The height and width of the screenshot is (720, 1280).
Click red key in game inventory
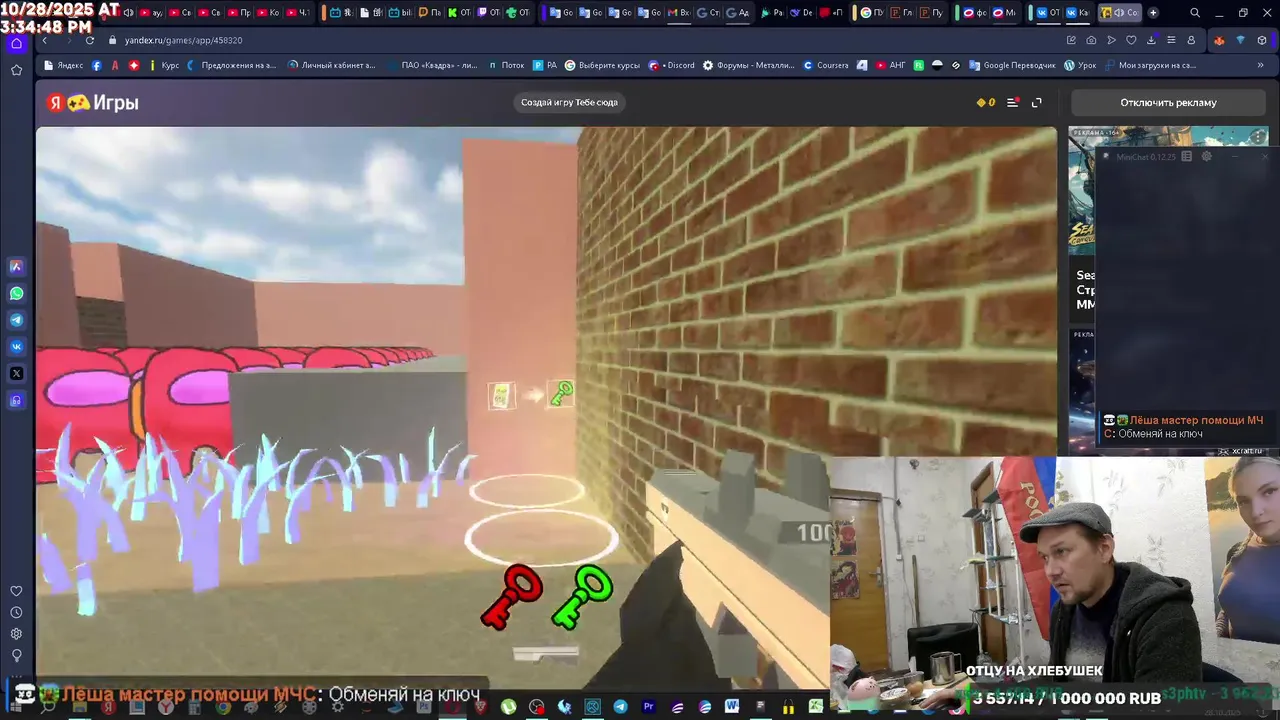tap(511, 597)
